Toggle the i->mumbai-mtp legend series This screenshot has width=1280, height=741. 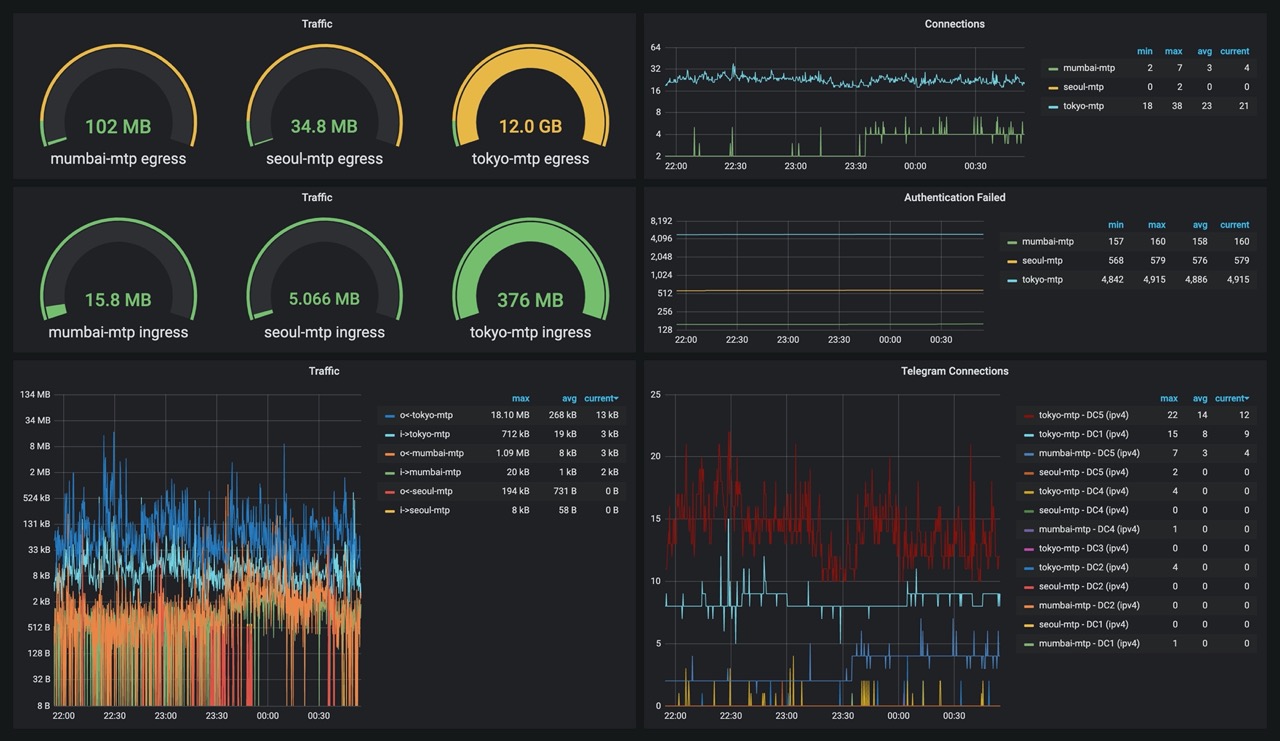[430, 472]
